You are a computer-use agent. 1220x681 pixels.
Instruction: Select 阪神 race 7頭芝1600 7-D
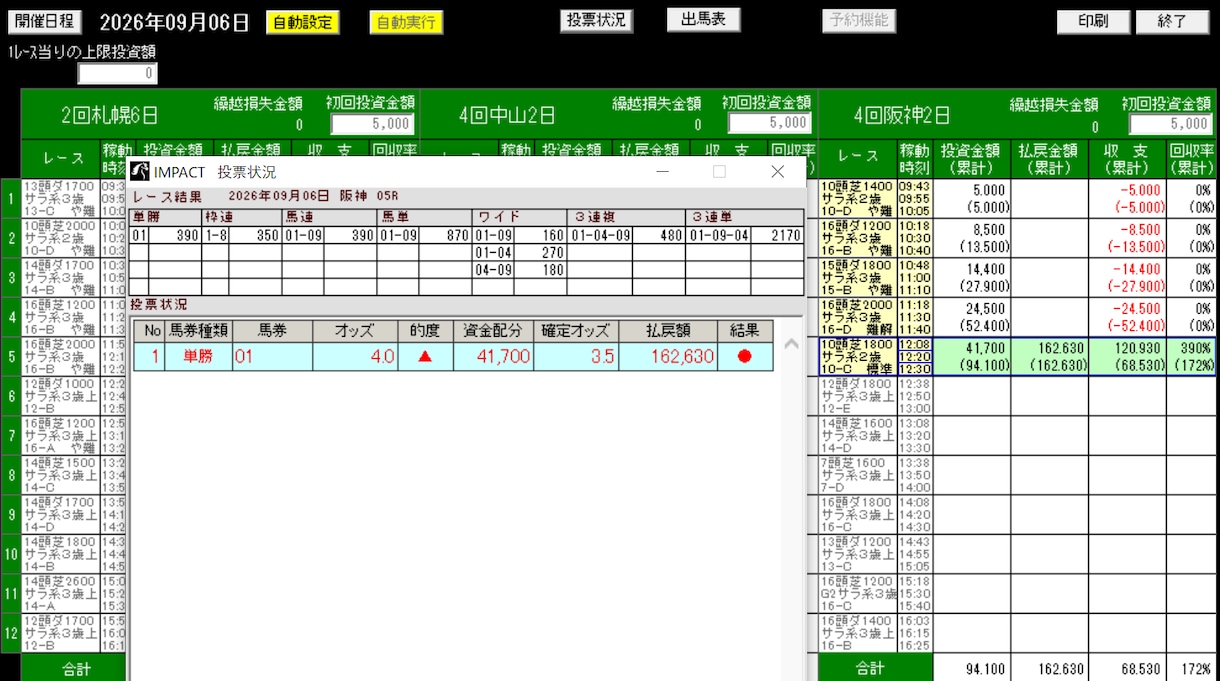pos(857,475)
